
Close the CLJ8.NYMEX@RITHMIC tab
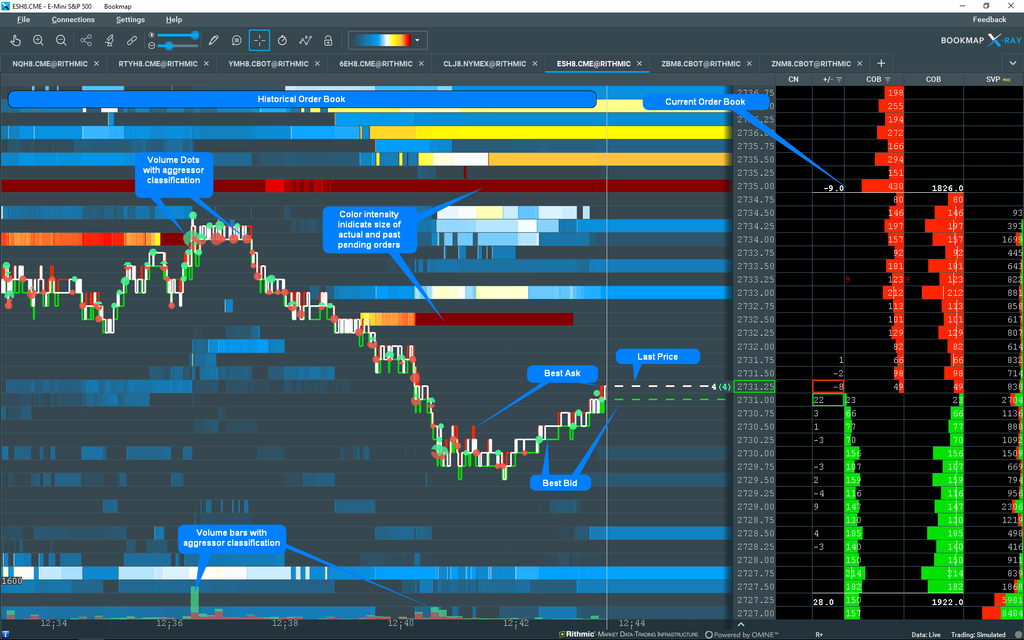coord(533,64)
